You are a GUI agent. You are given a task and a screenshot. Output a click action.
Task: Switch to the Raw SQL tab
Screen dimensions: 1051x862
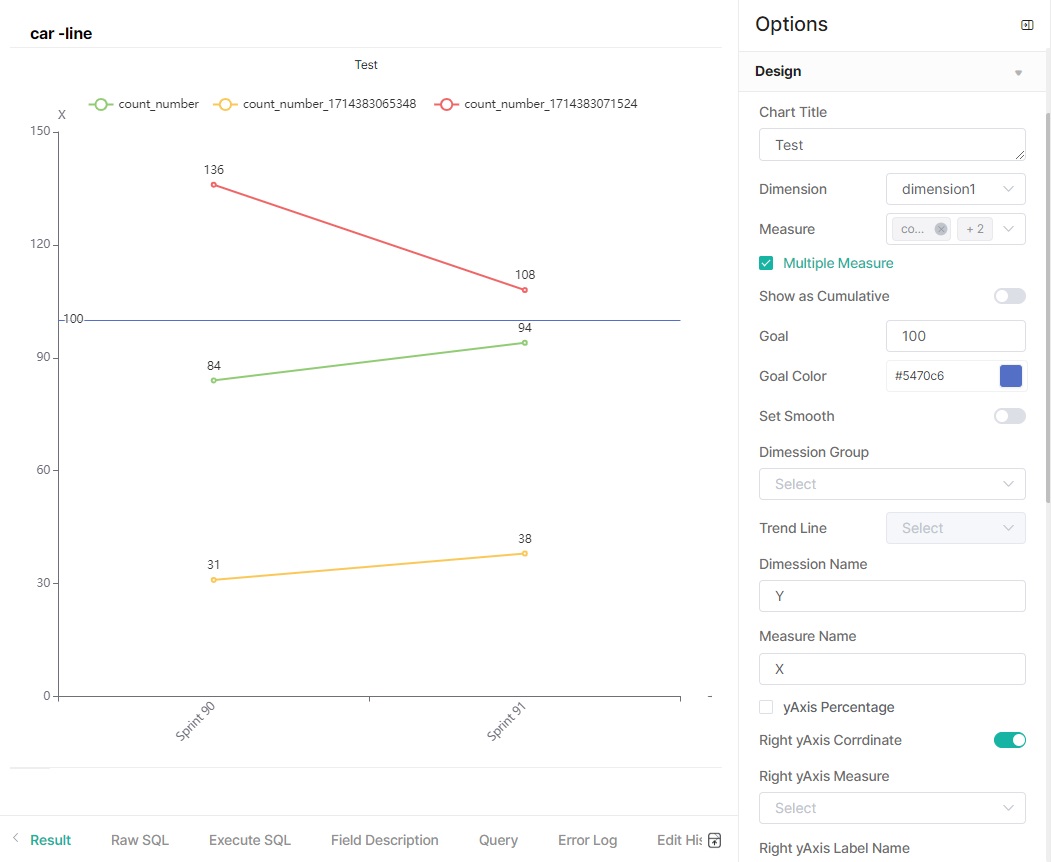point(139,840)
